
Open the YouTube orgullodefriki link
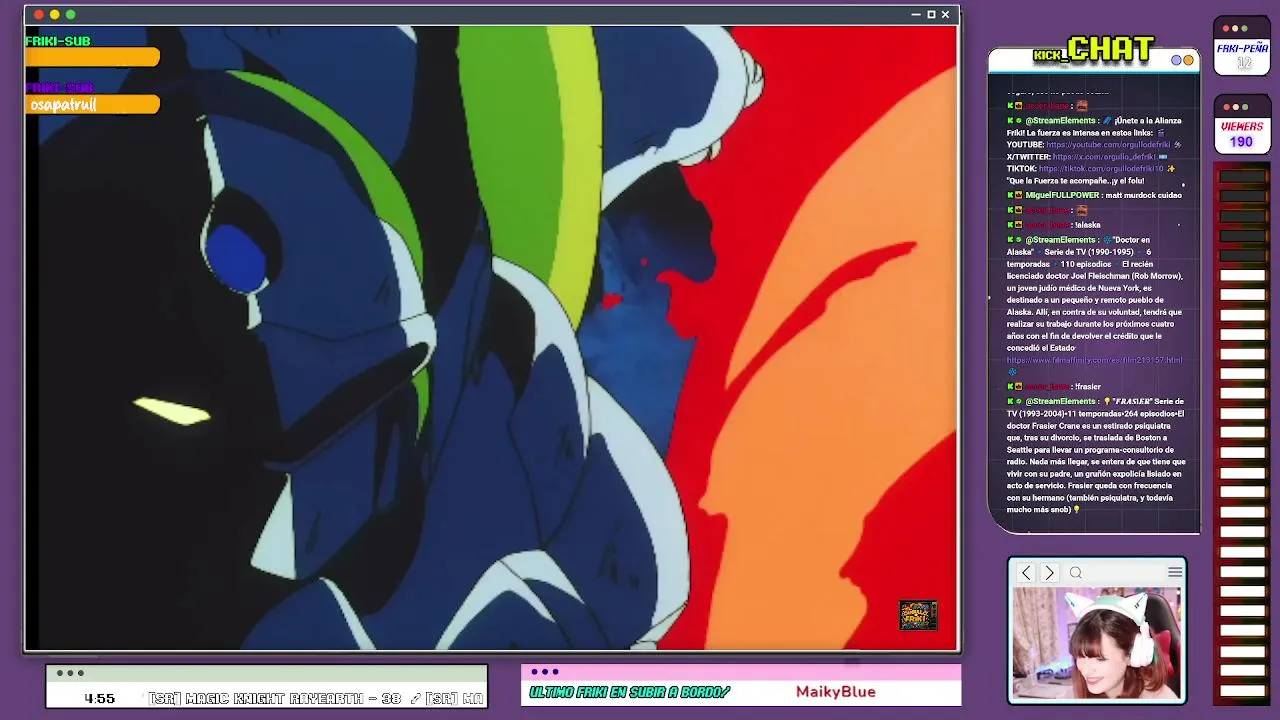[x=1108, y=145]
